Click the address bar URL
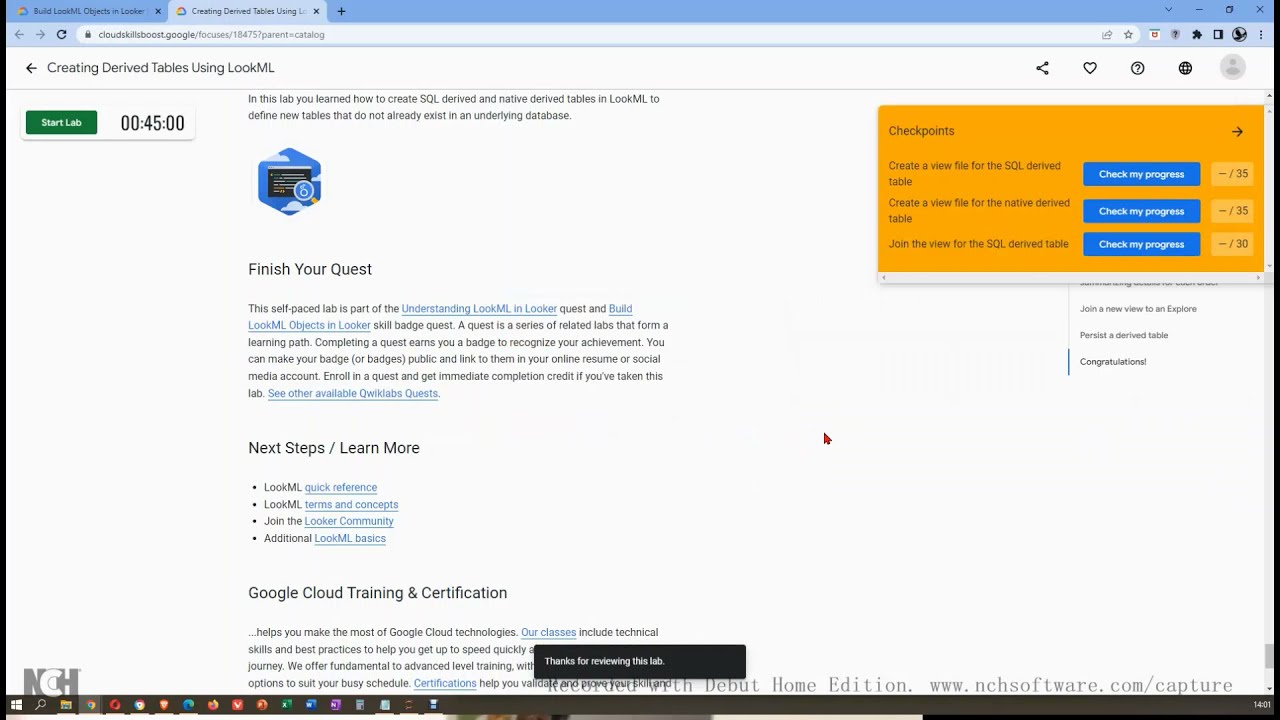Screen dimensions: 1280x720 (x=211, y=34)
